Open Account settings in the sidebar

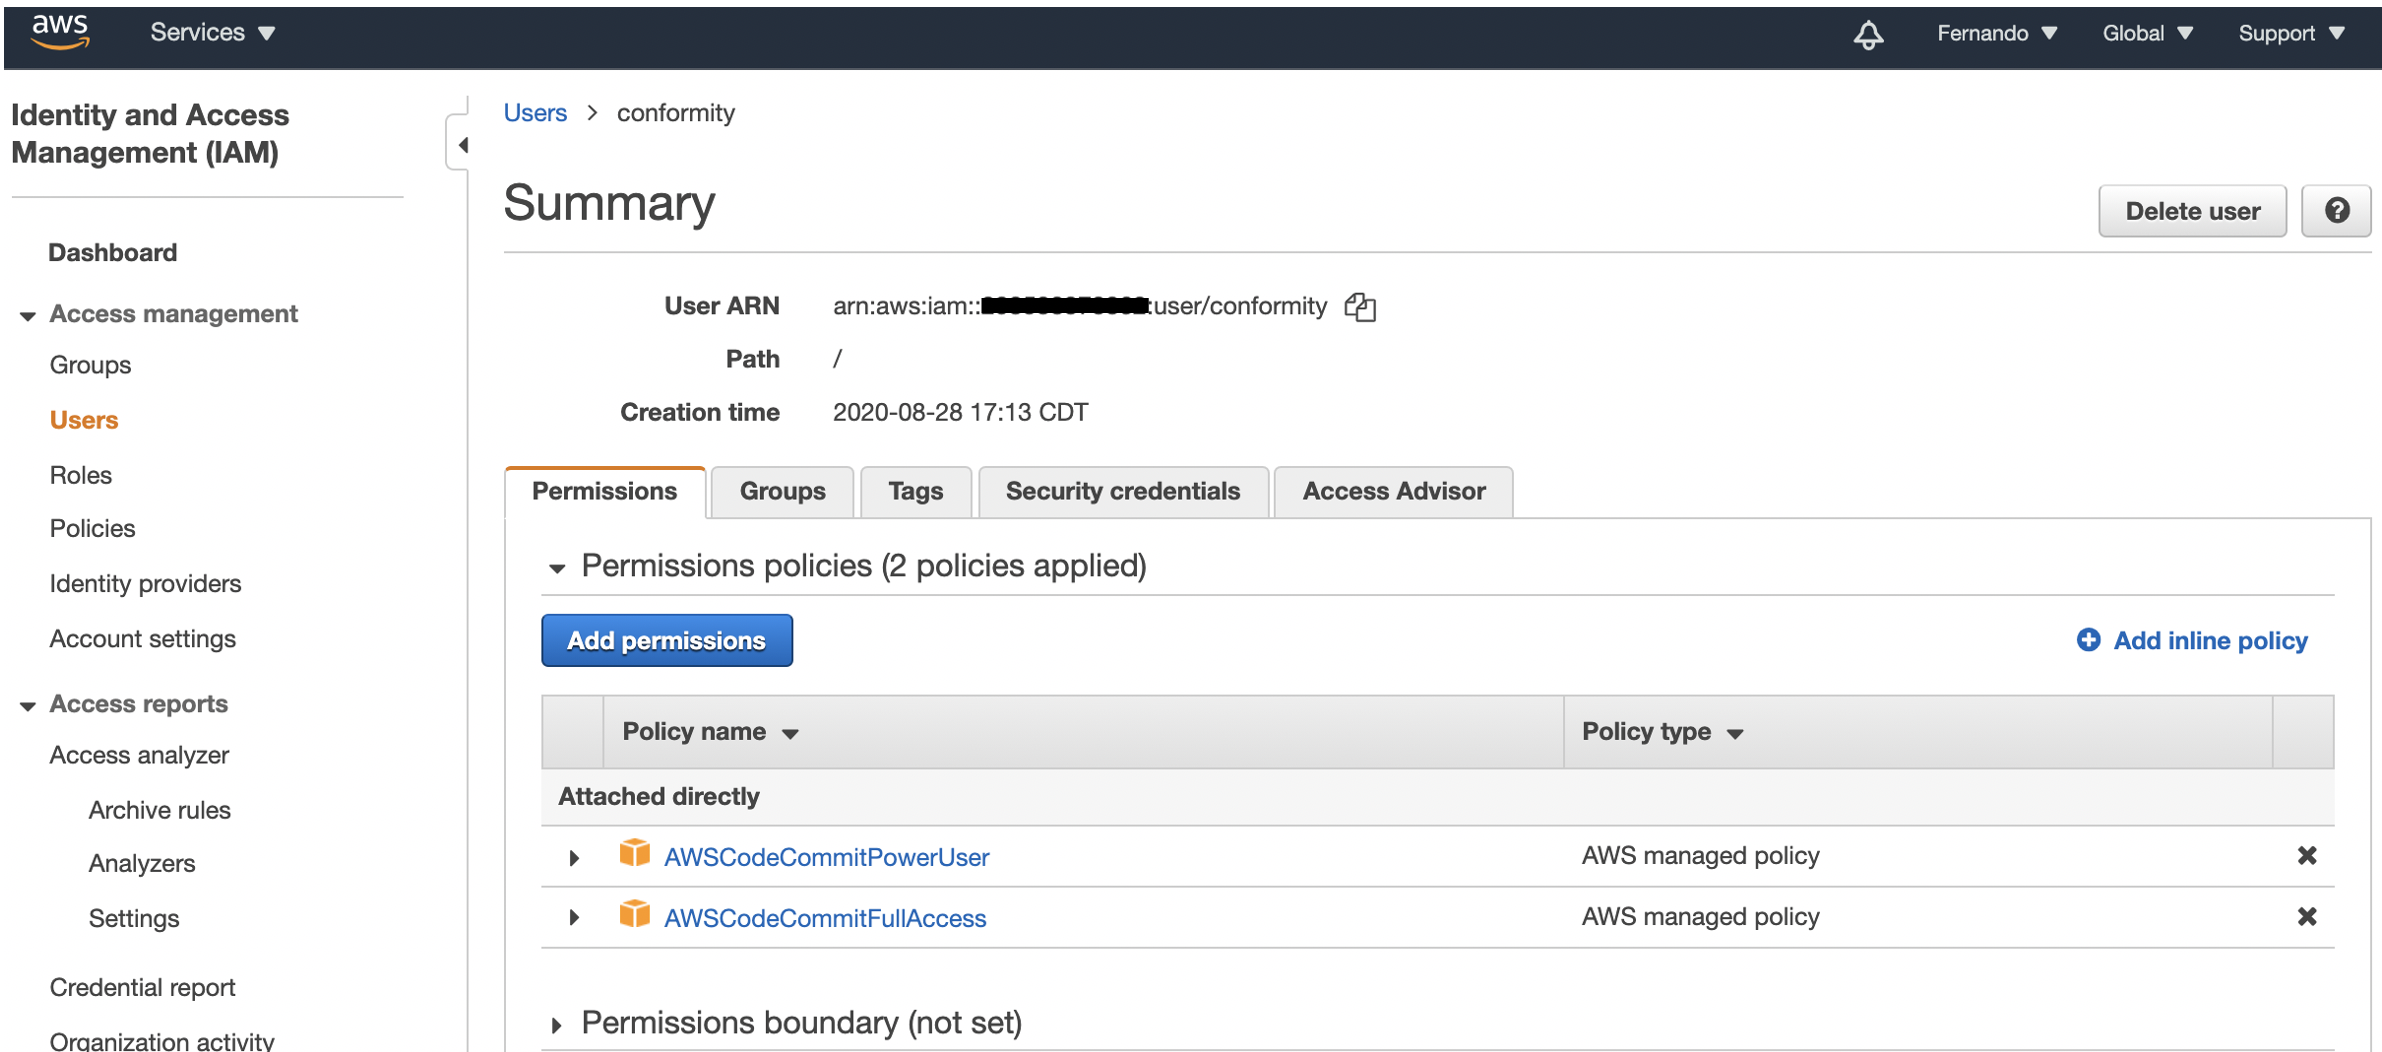(x=143, y=638)
